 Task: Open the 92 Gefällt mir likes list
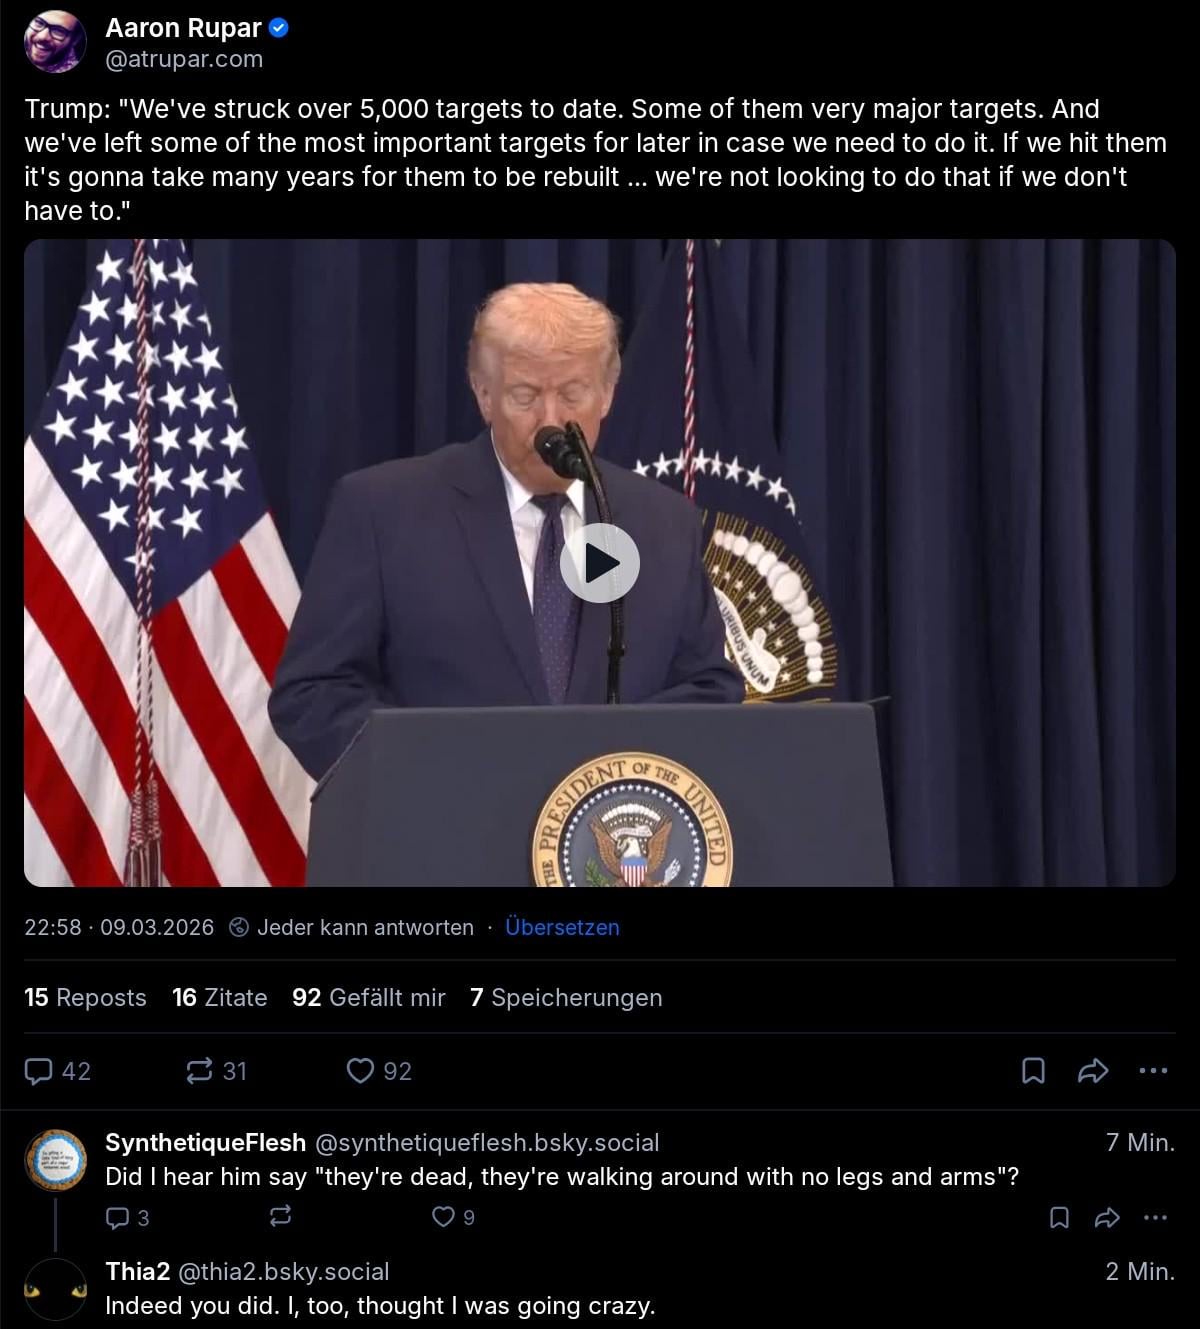[368, 997]
